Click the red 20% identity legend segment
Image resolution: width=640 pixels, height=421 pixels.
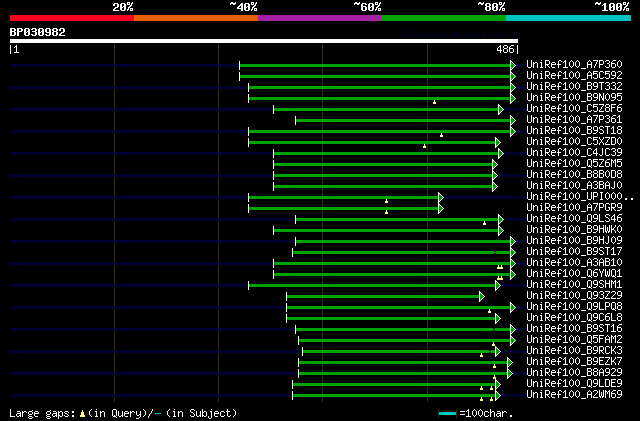tap(72, 18)
